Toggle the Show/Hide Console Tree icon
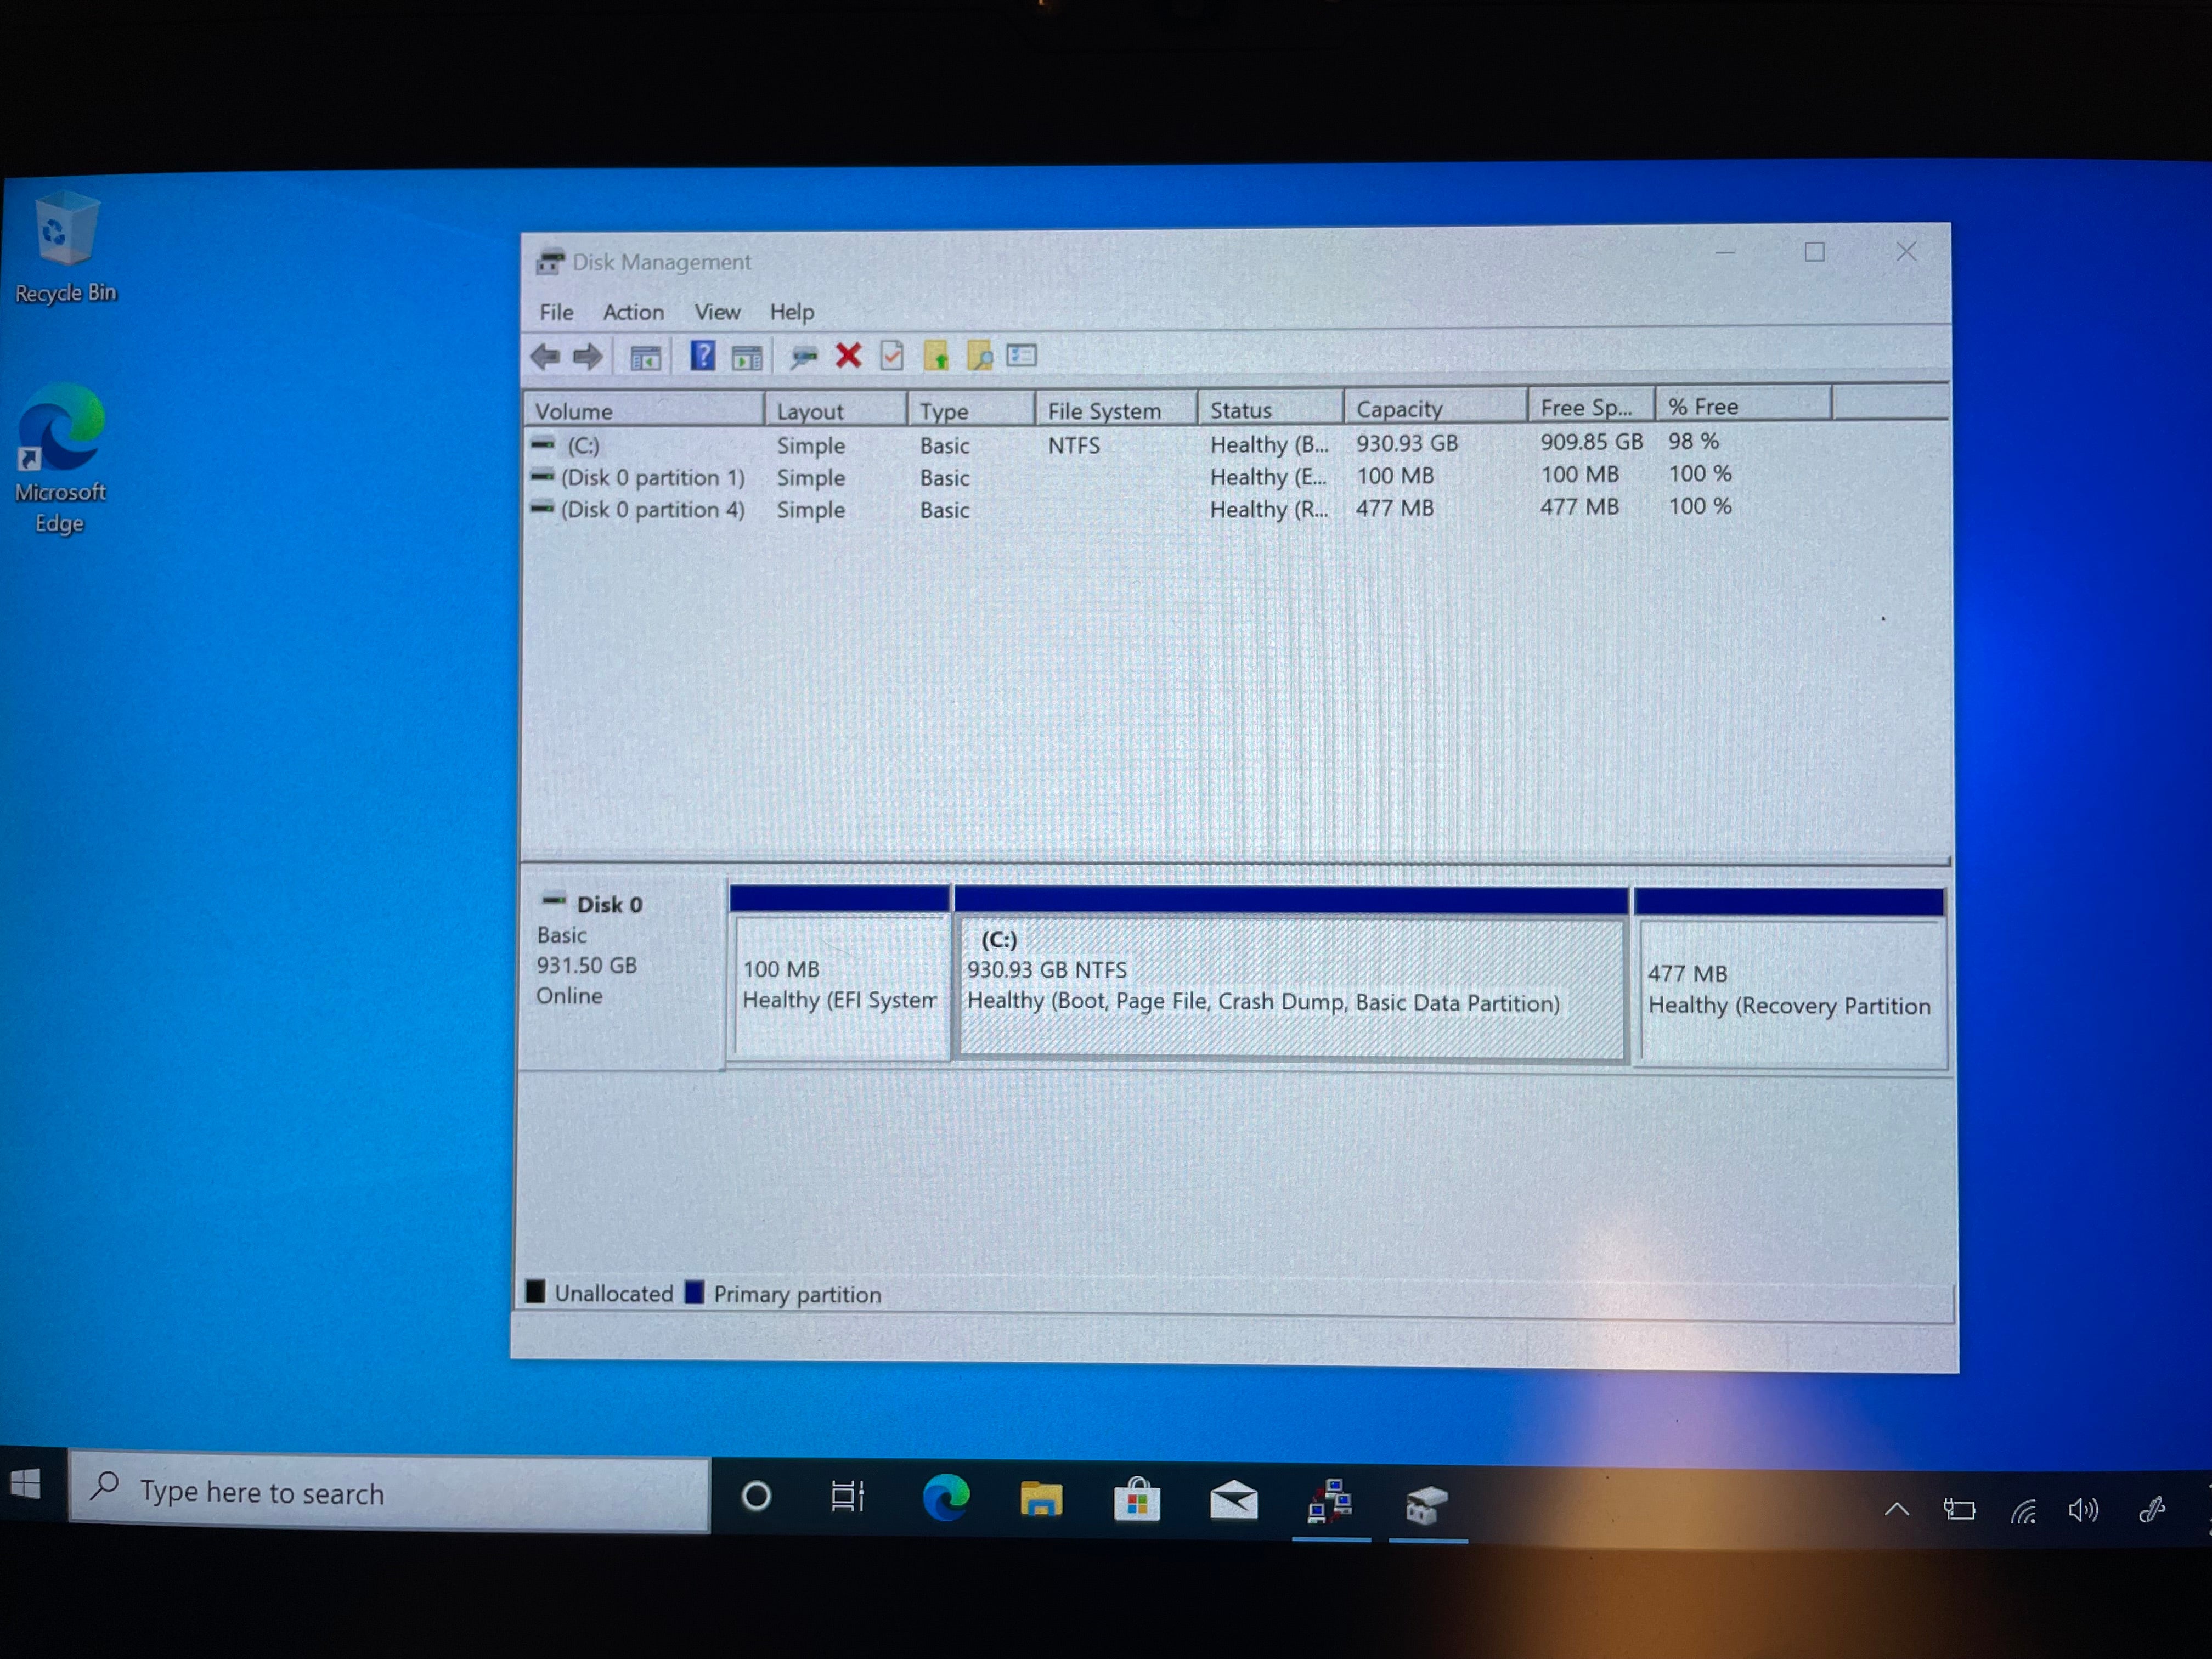 (x=645, y=357)
